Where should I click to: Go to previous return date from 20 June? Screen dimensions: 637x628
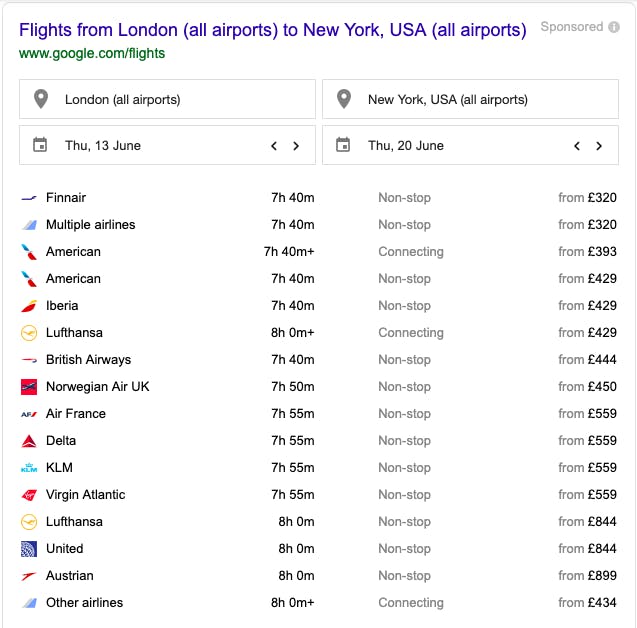click(577, 146)
